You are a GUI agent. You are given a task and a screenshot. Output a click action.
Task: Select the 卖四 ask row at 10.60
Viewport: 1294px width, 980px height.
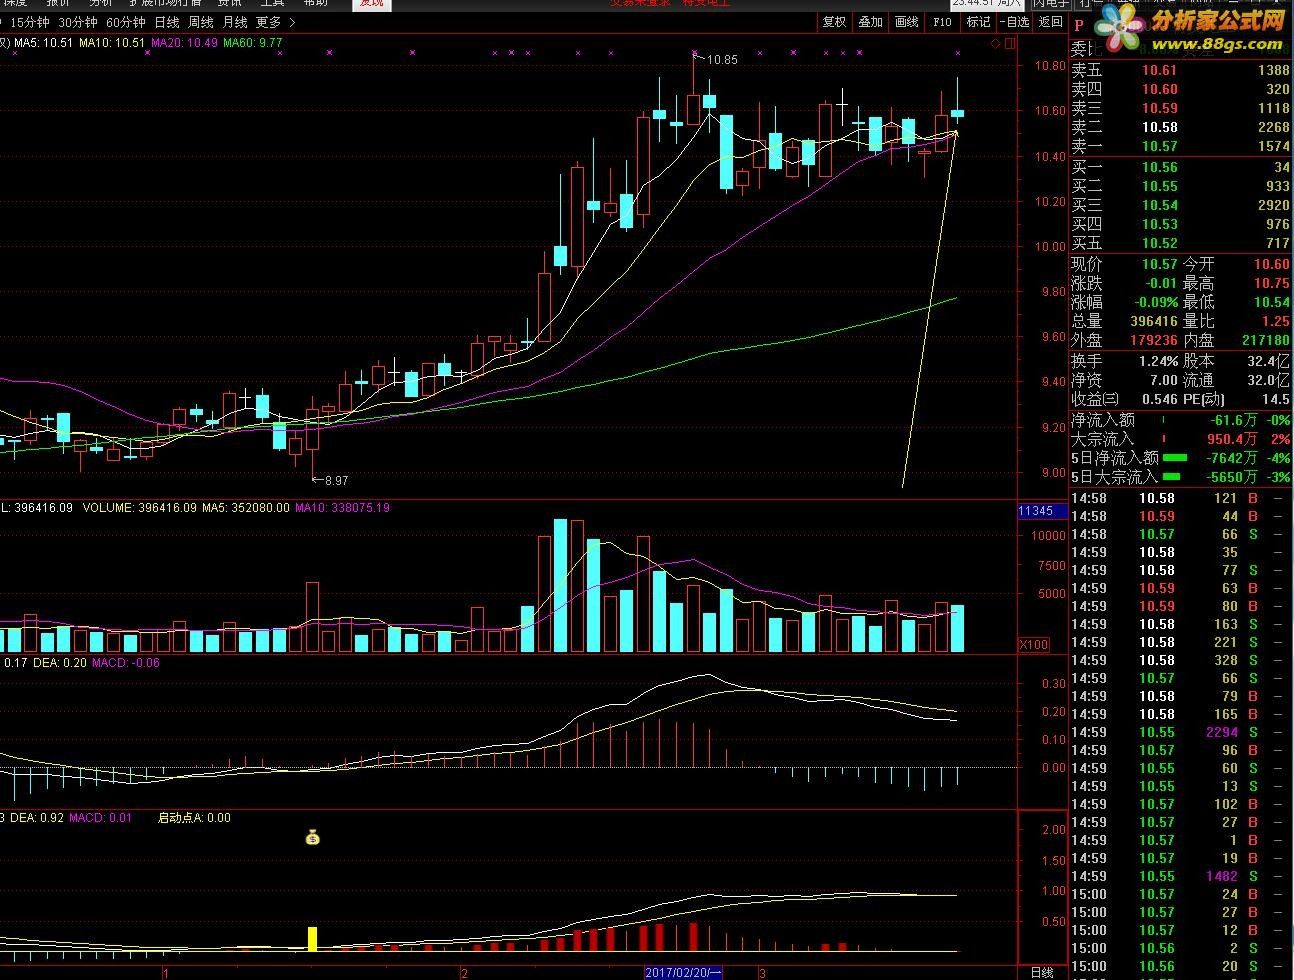click(1181, 89)
